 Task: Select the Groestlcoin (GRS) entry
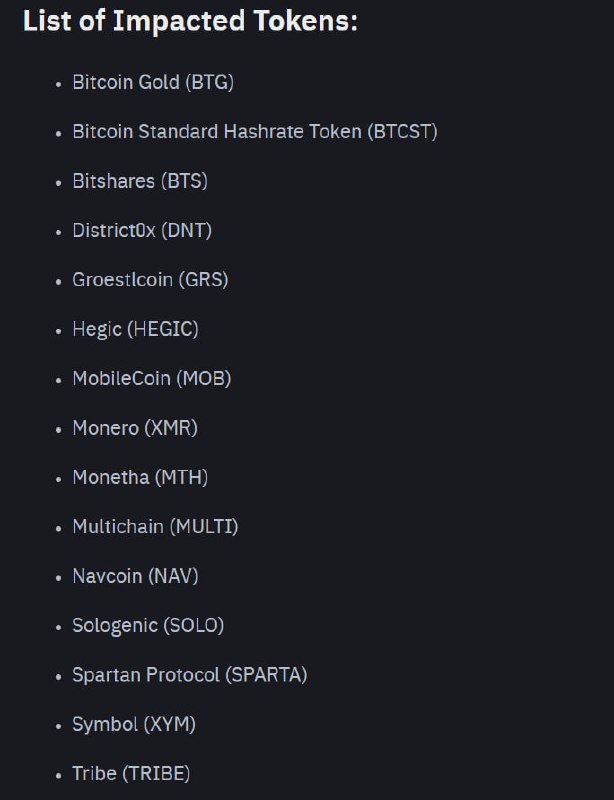pyautogui.click(x=150, y=280)
